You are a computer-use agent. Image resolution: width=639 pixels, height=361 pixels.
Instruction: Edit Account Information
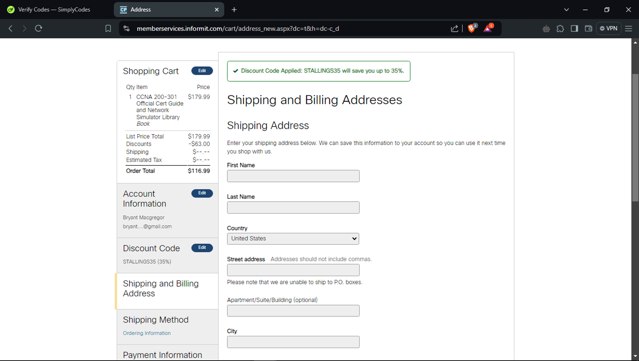click(x=202, y=193)
